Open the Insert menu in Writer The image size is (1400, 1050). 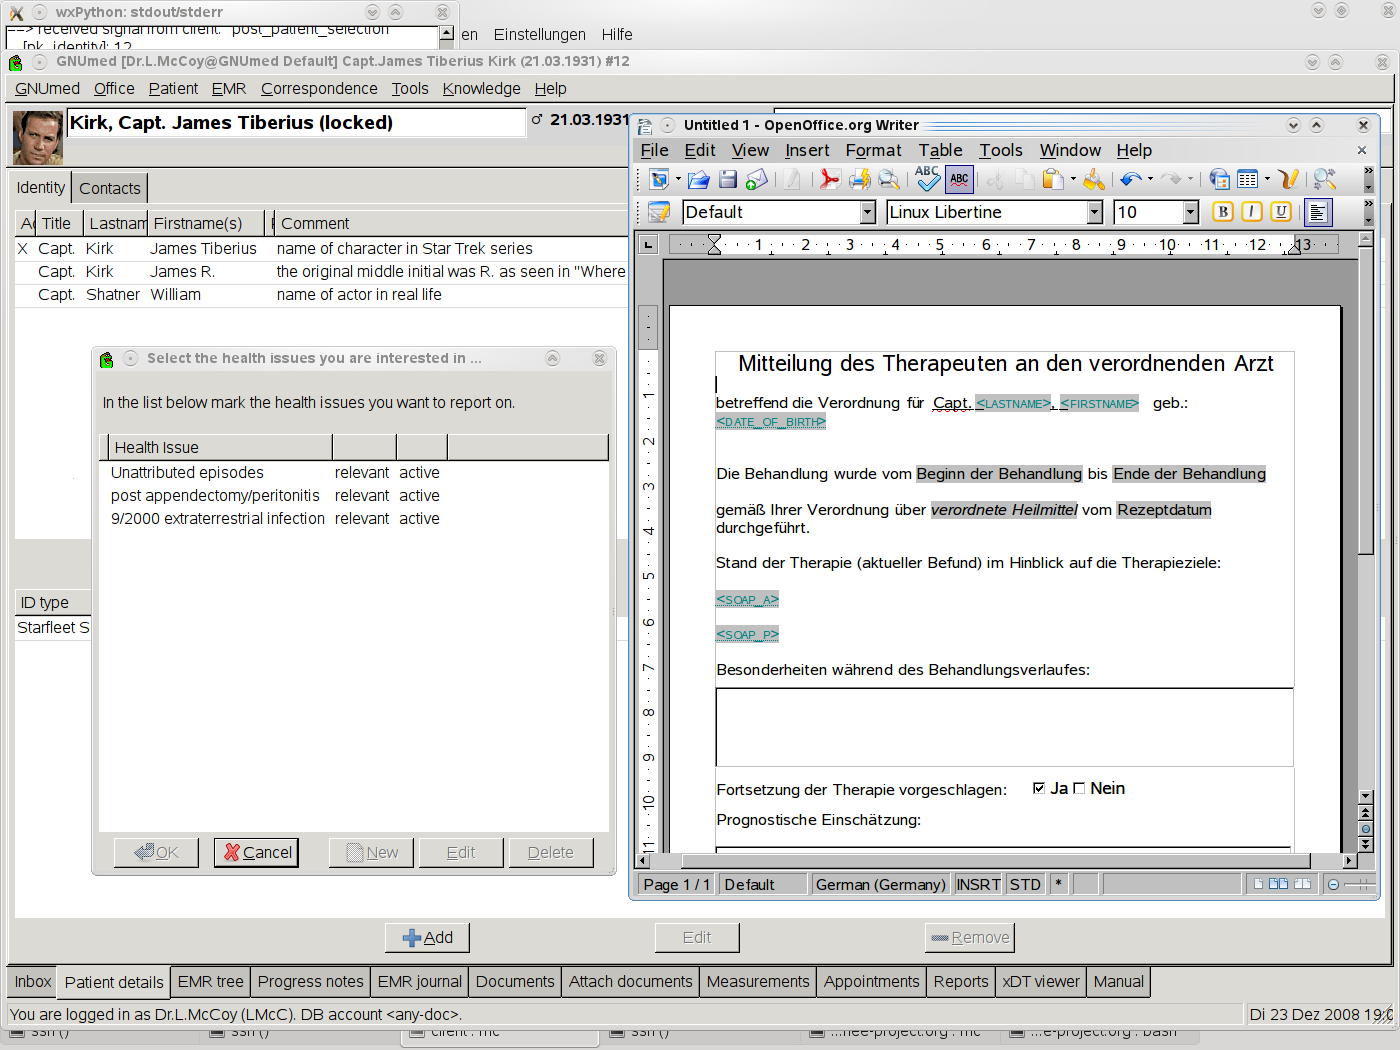807,150
